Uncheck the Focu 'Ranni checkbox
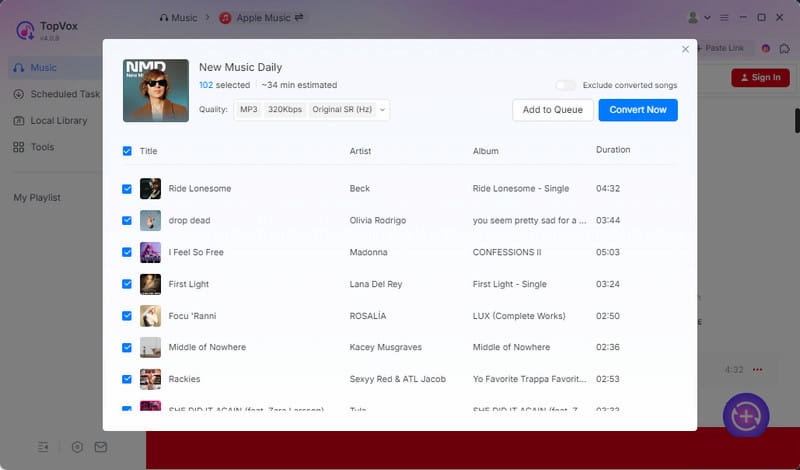Image resolution: width=800 pixels, height=470 pixels. pos(127,316)
